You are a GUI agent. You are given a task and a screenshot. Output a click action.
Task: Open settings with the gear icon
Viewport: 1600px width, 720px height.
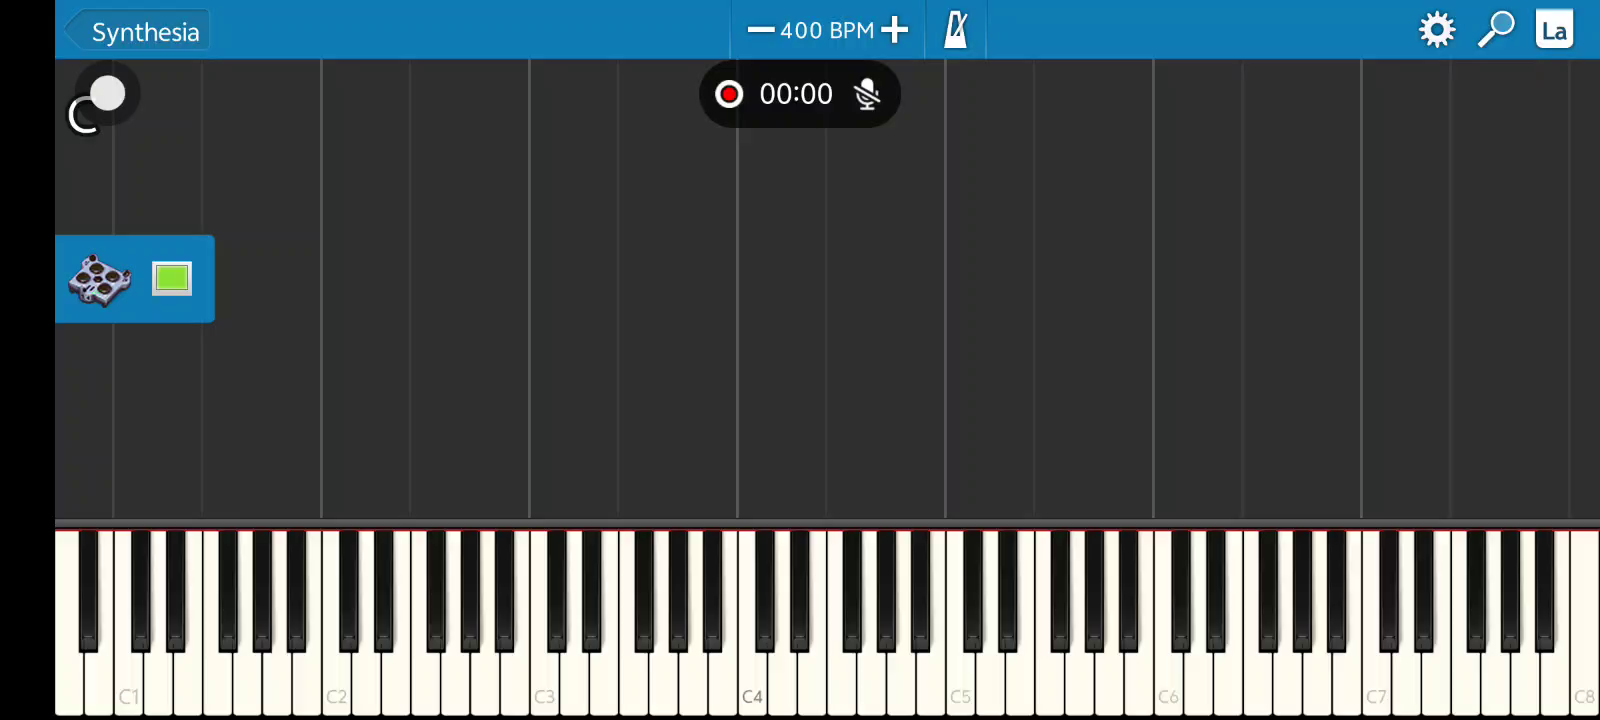tap(1437, 30)
